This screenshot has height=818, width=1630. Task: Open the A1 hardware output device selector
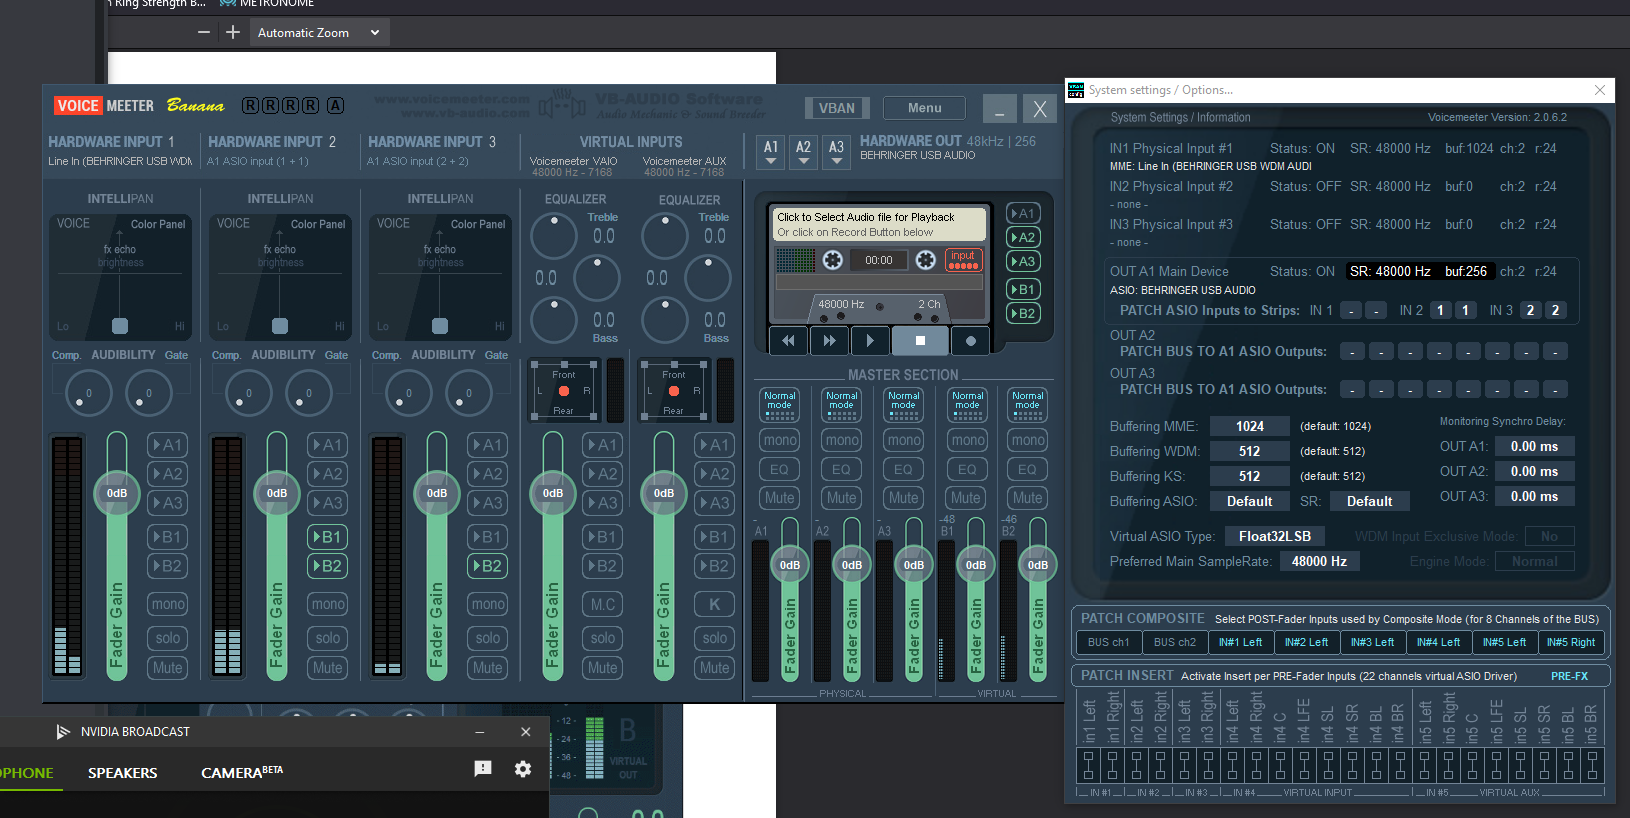771,151
